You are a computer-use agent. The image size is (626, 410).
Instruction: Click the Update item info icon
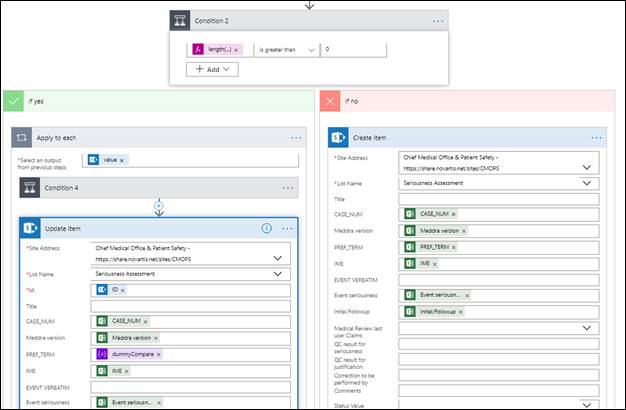267,228
